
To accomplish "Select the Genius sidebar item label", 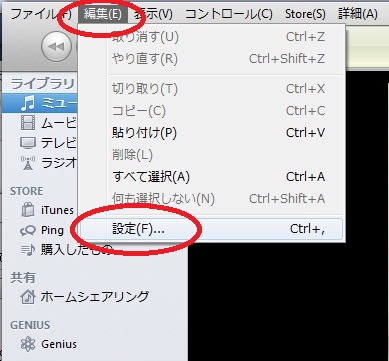I will tap(59, 344).
